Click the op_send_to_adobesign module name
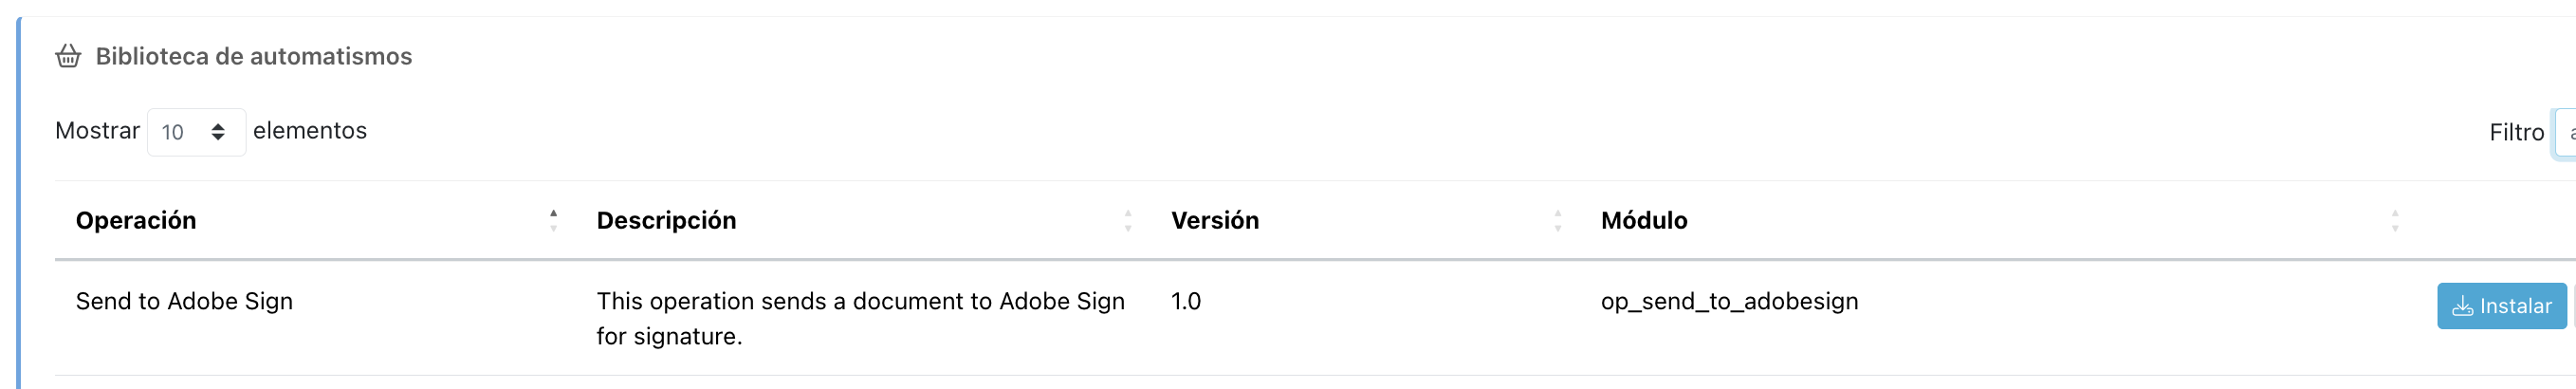The image size is (2576, 389). tap(1729, 301)
